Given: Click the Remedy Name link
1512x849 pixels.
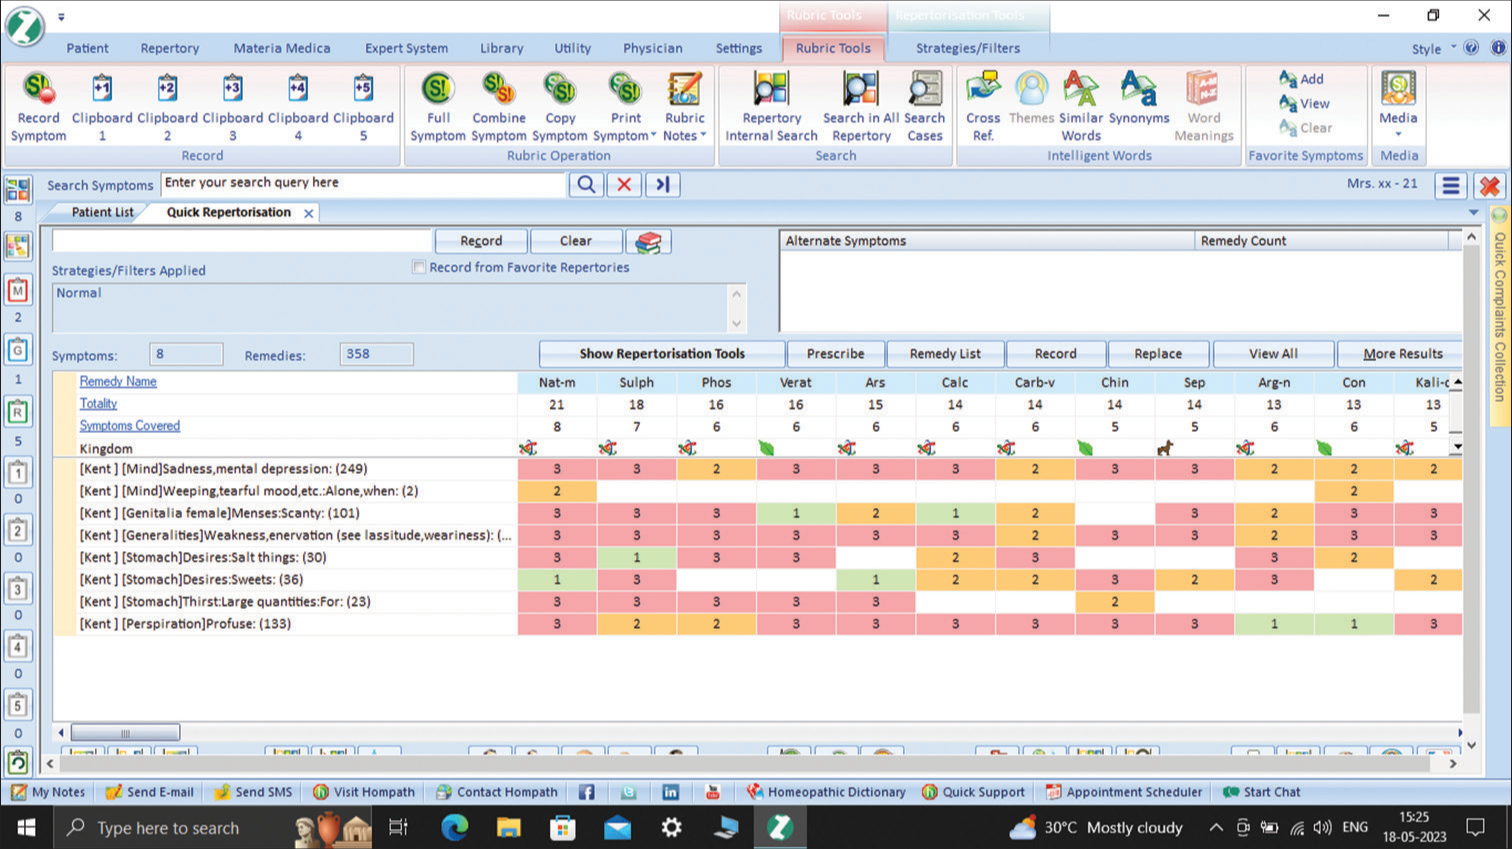Looking at the screenshot, I should 118,381.
